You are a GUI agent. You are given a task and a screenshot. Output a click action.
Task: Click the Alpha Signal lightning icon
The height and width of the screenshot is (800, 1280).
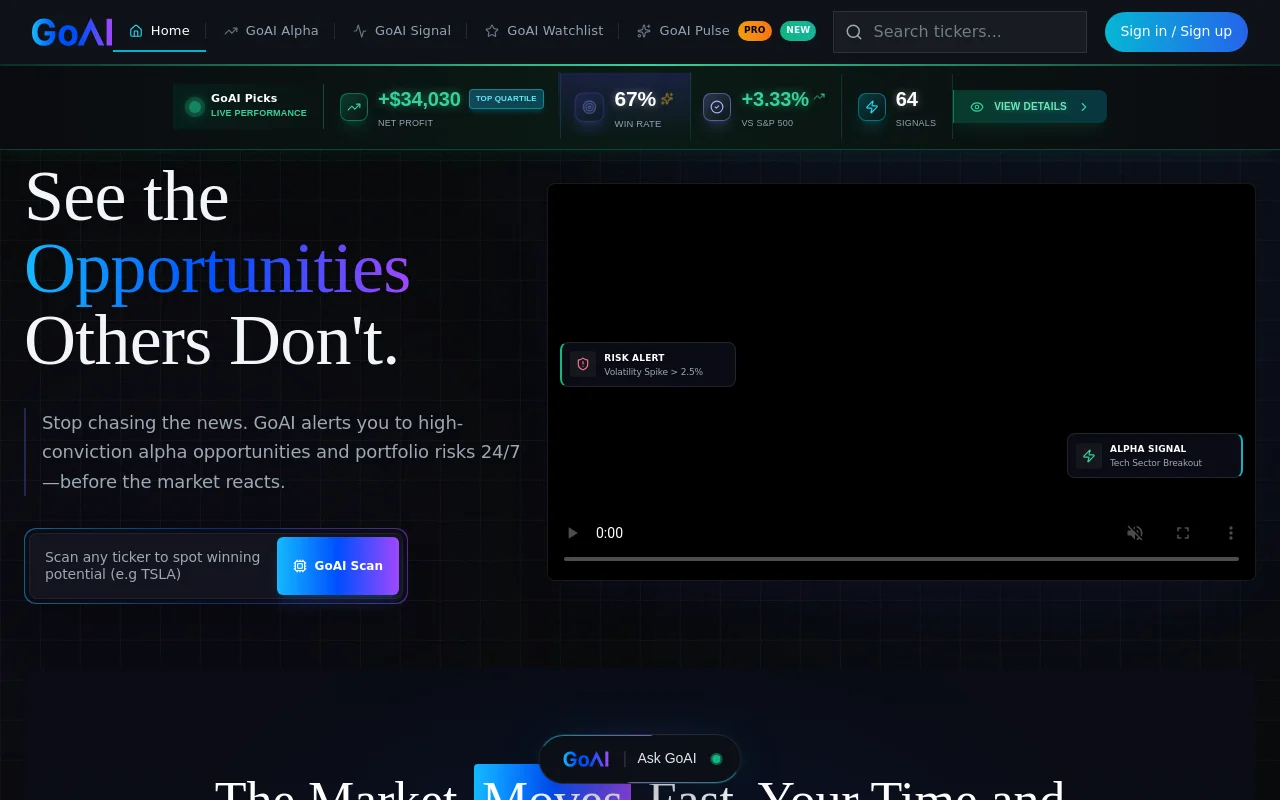tap(1089, 456)
